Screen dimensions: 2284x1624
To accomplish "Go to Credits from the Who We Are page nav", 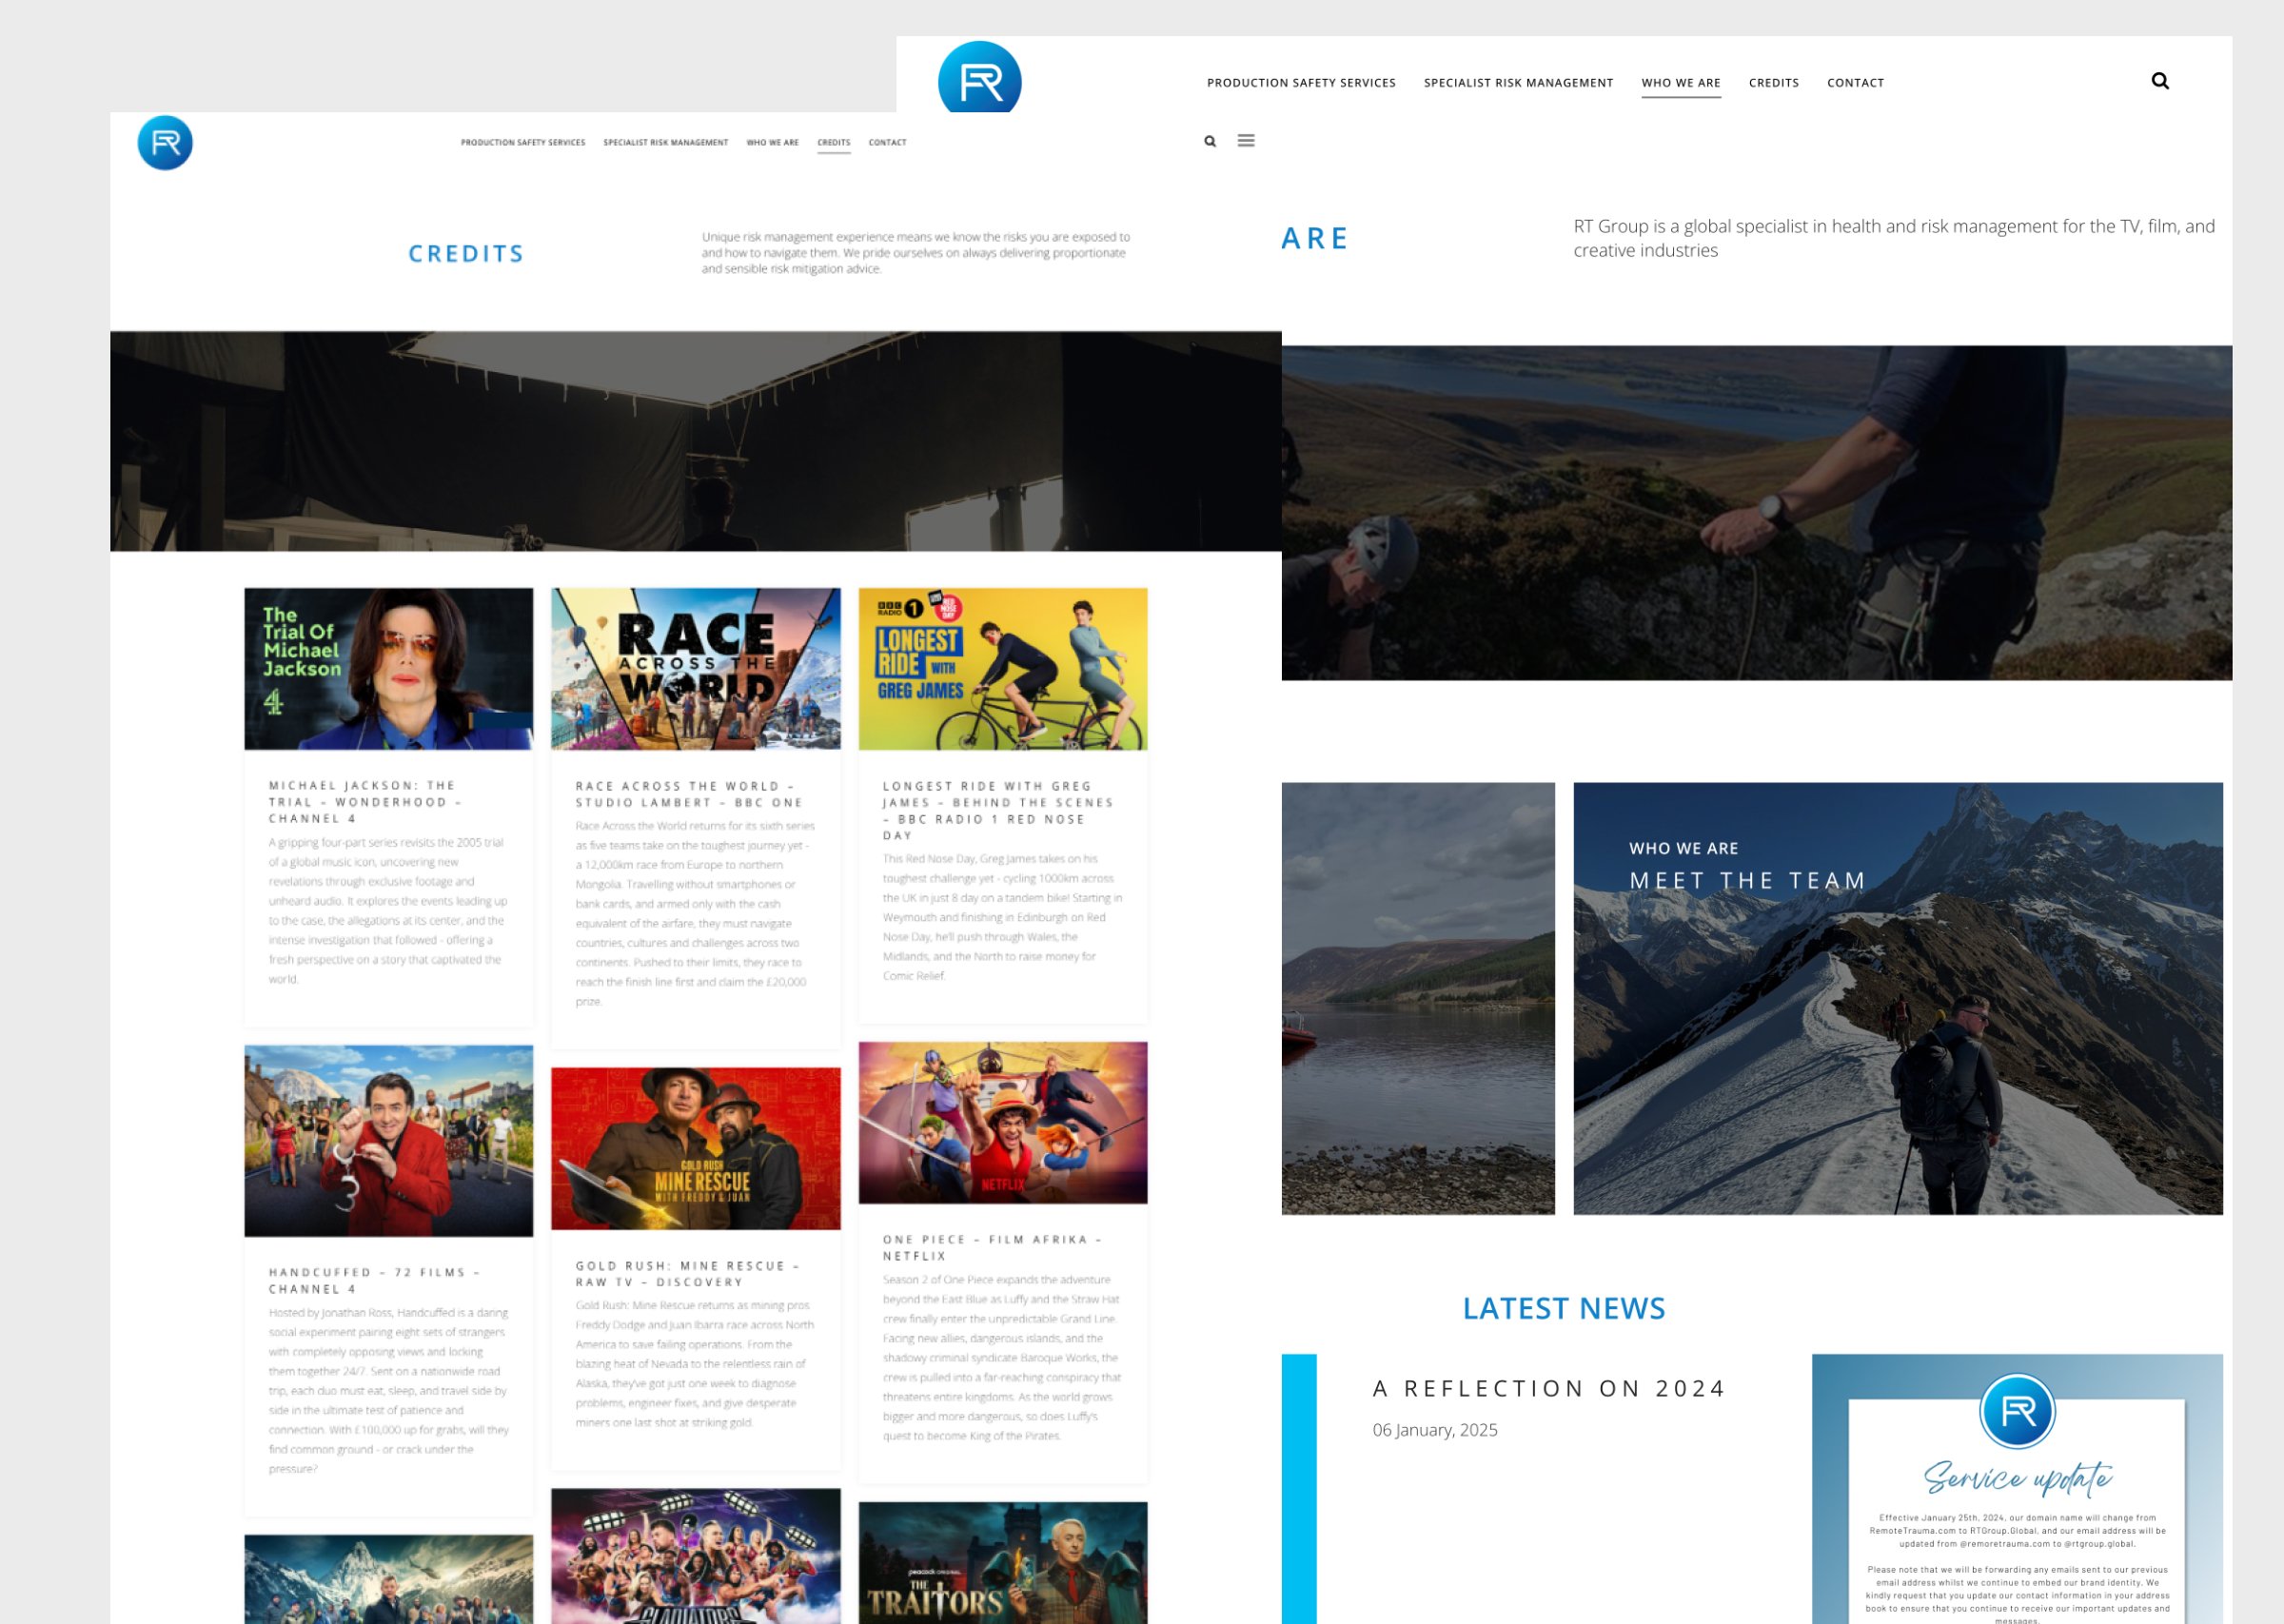I will click(1774, 83).
